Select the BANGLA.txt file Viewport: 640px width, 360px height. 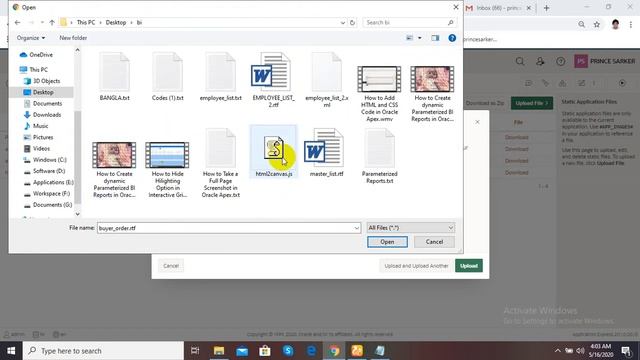[114, 77]
